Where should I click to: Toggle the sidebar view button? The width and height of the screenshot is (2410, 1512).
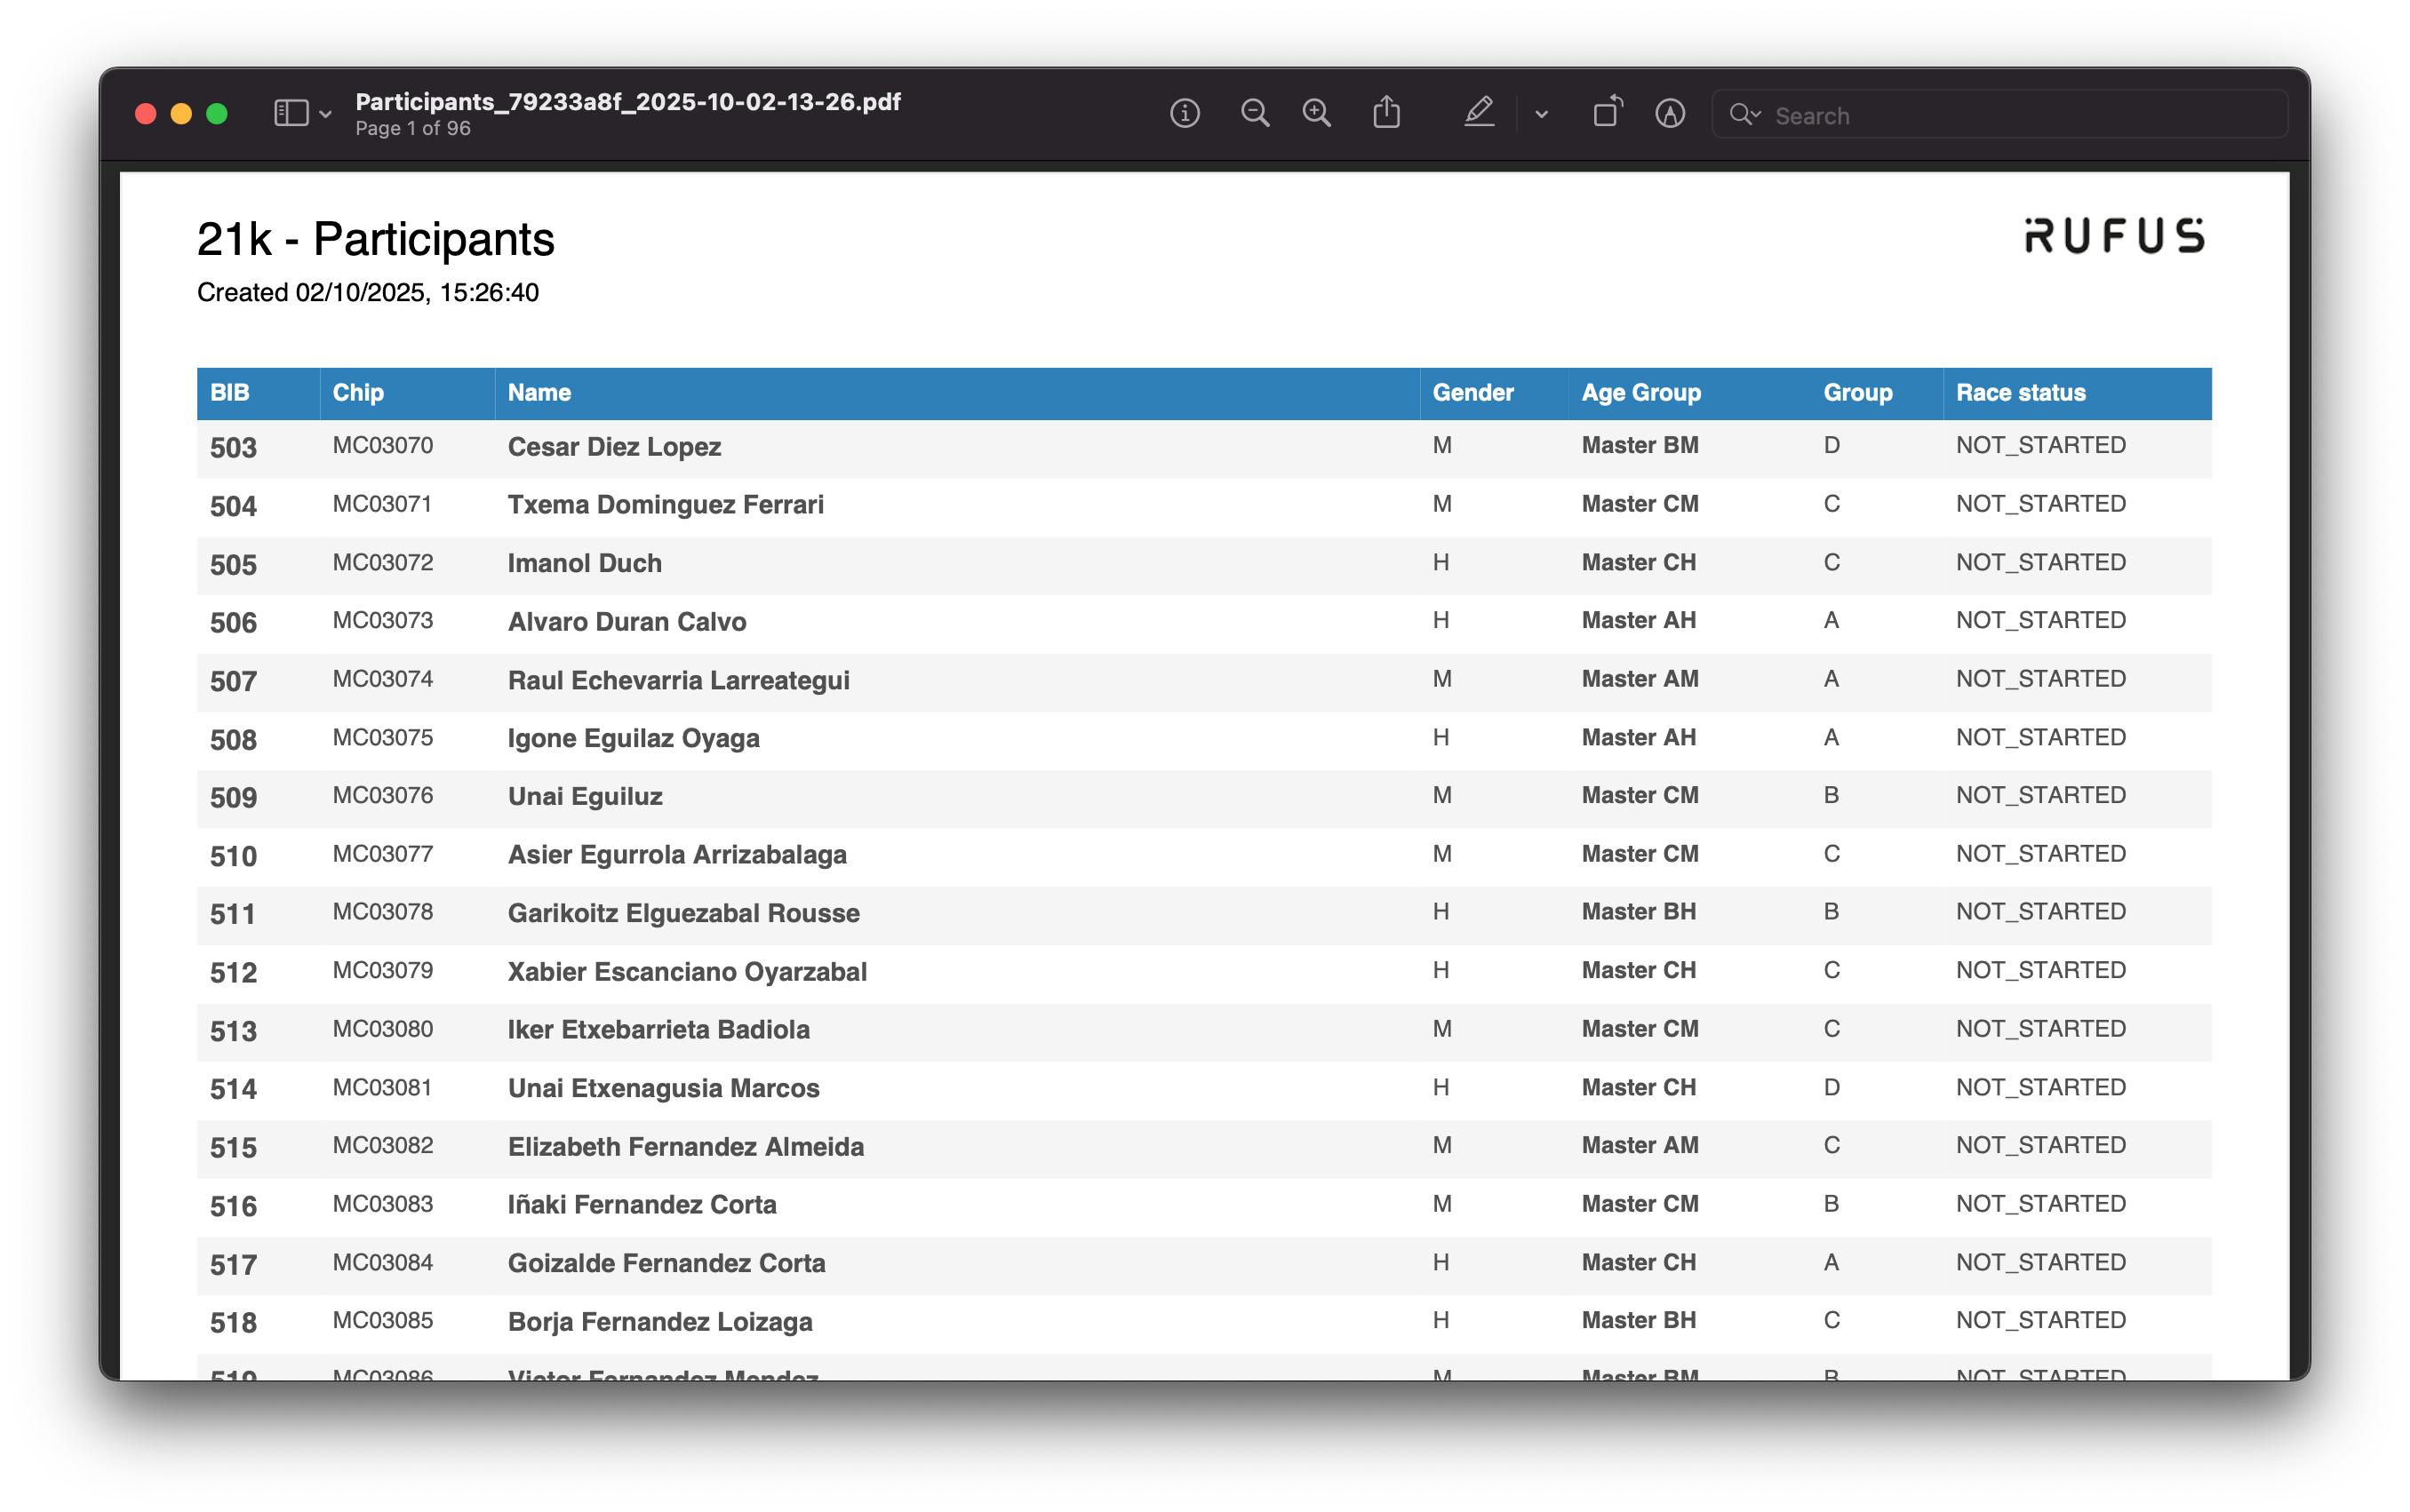[x=291, y=114]
